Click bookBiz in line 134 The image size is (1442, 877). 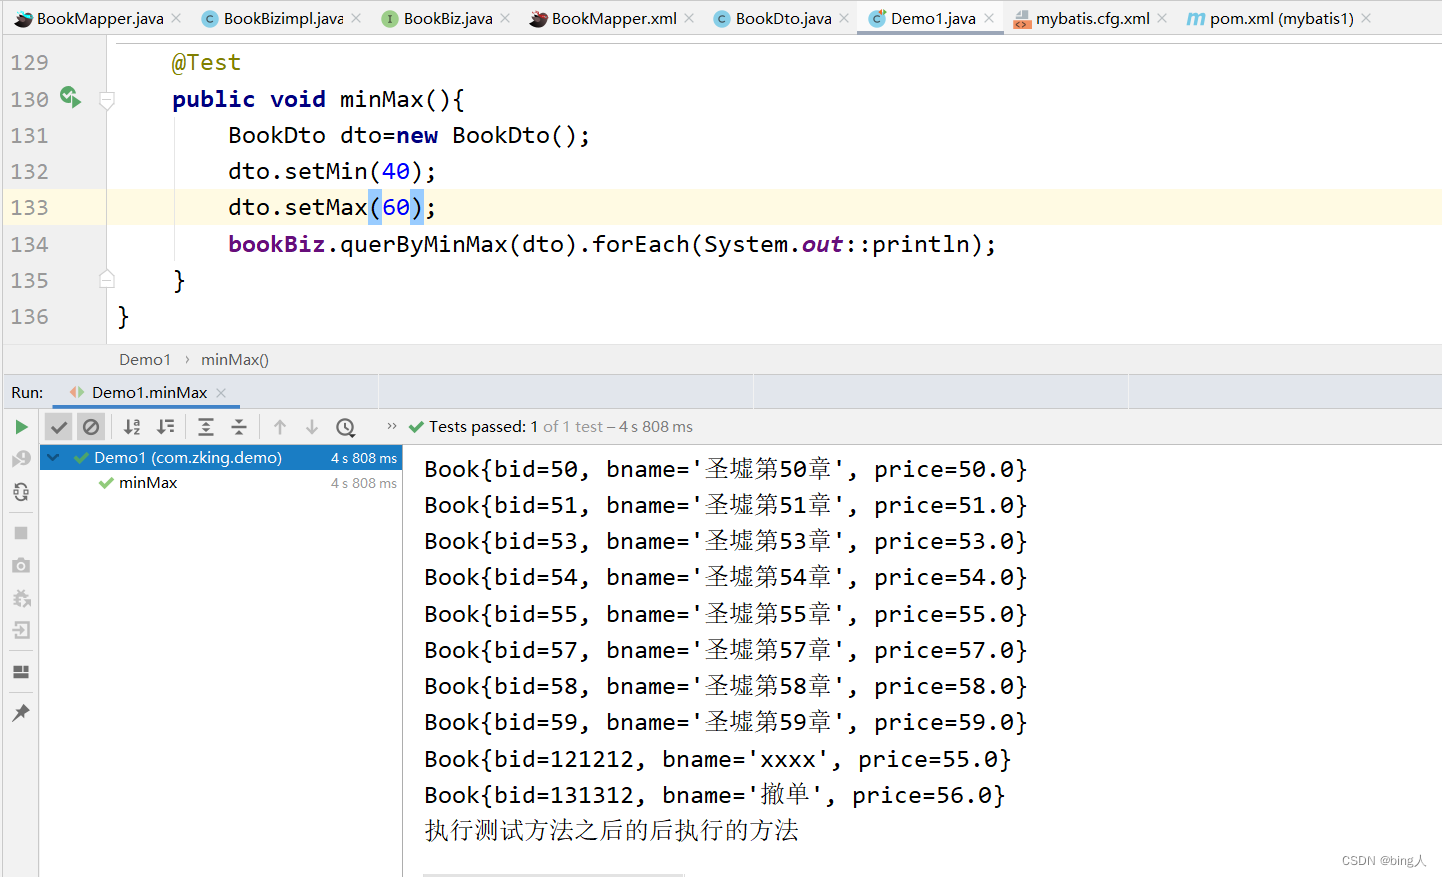tap(277, 244)
